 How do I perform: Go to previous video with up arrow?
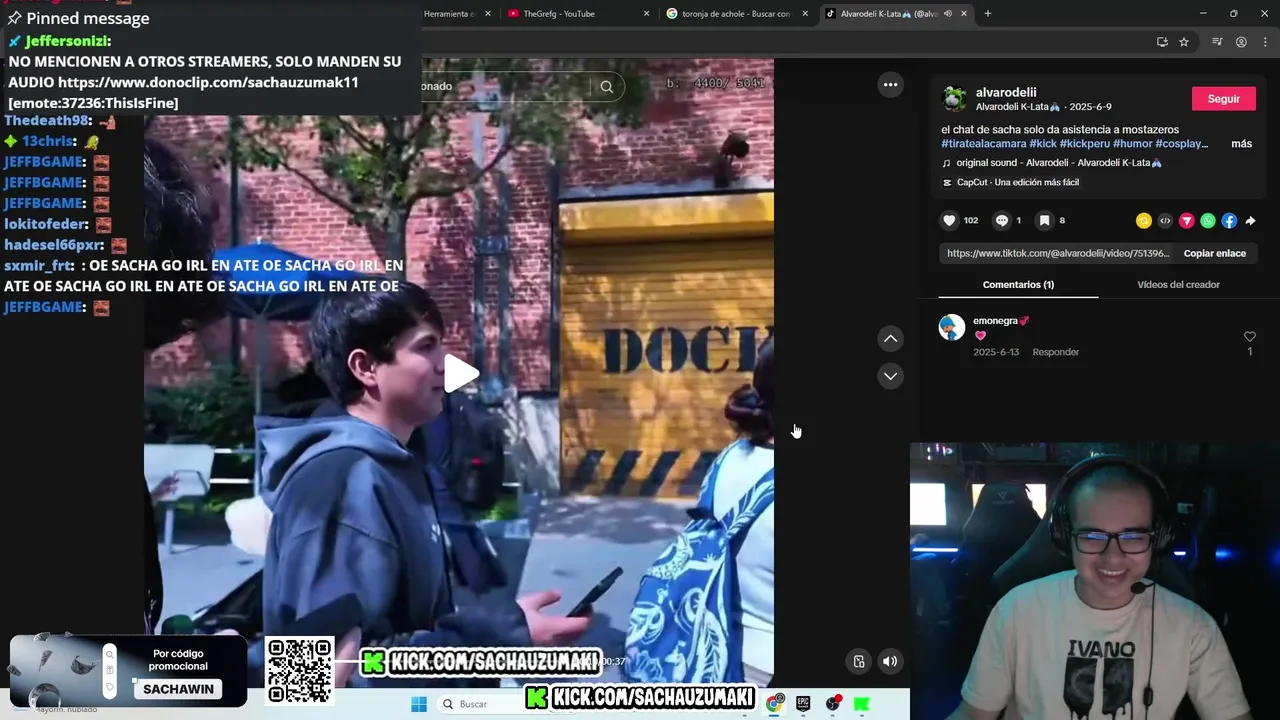pyautogui.click(x=890, y=339)
